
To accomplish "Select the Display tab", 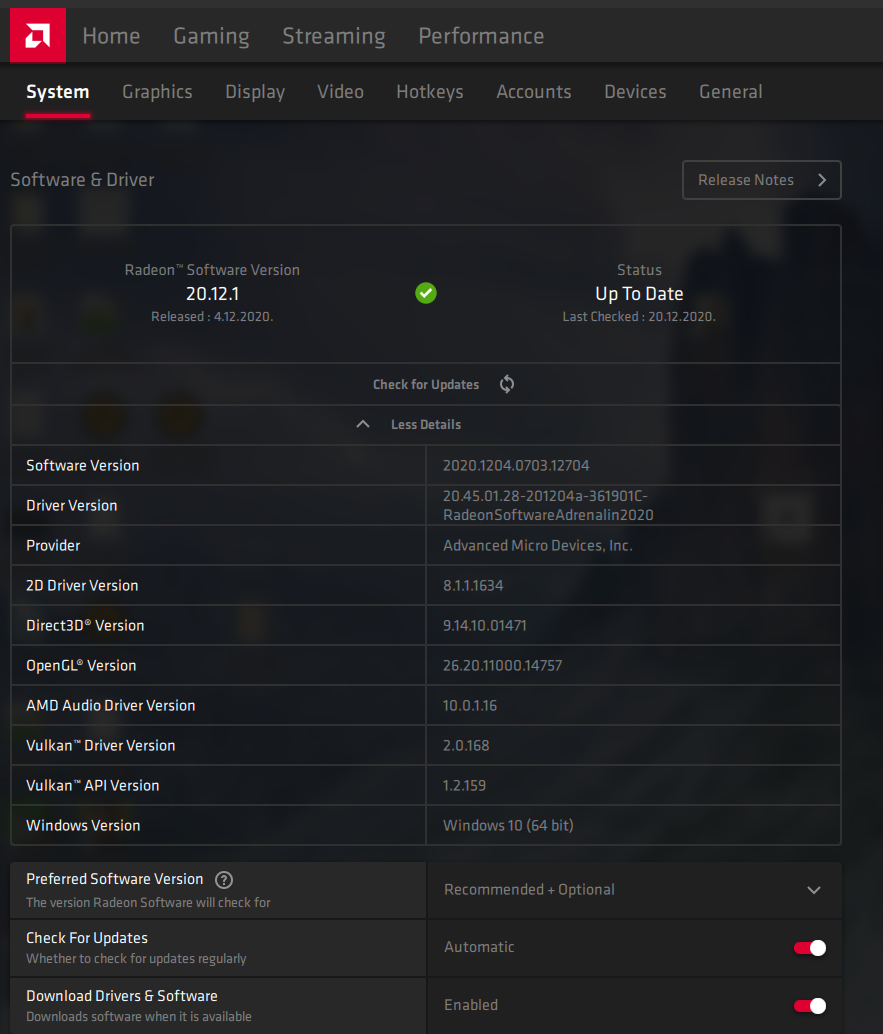I will point(255,92).
